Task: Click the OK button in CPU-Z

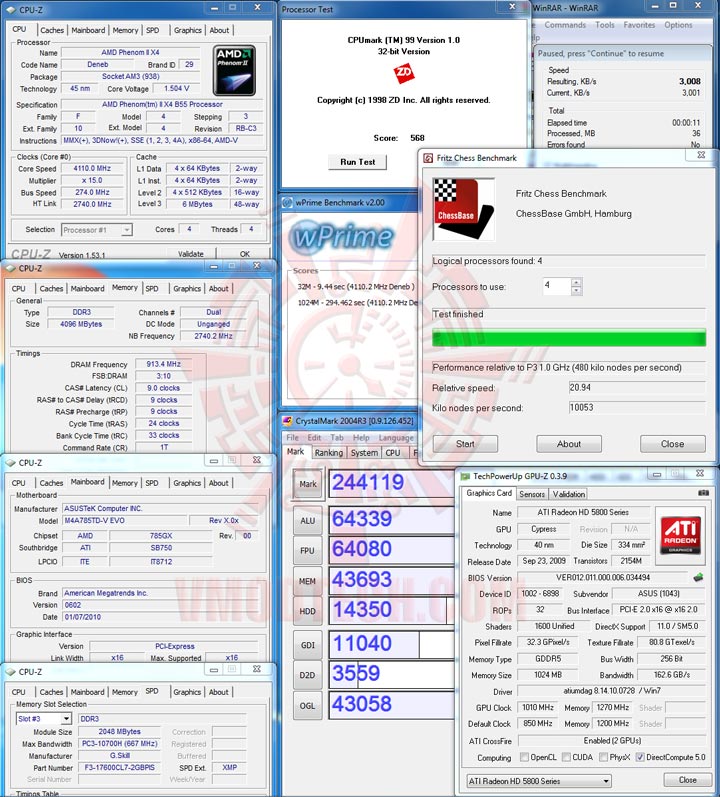Action: 244,254
